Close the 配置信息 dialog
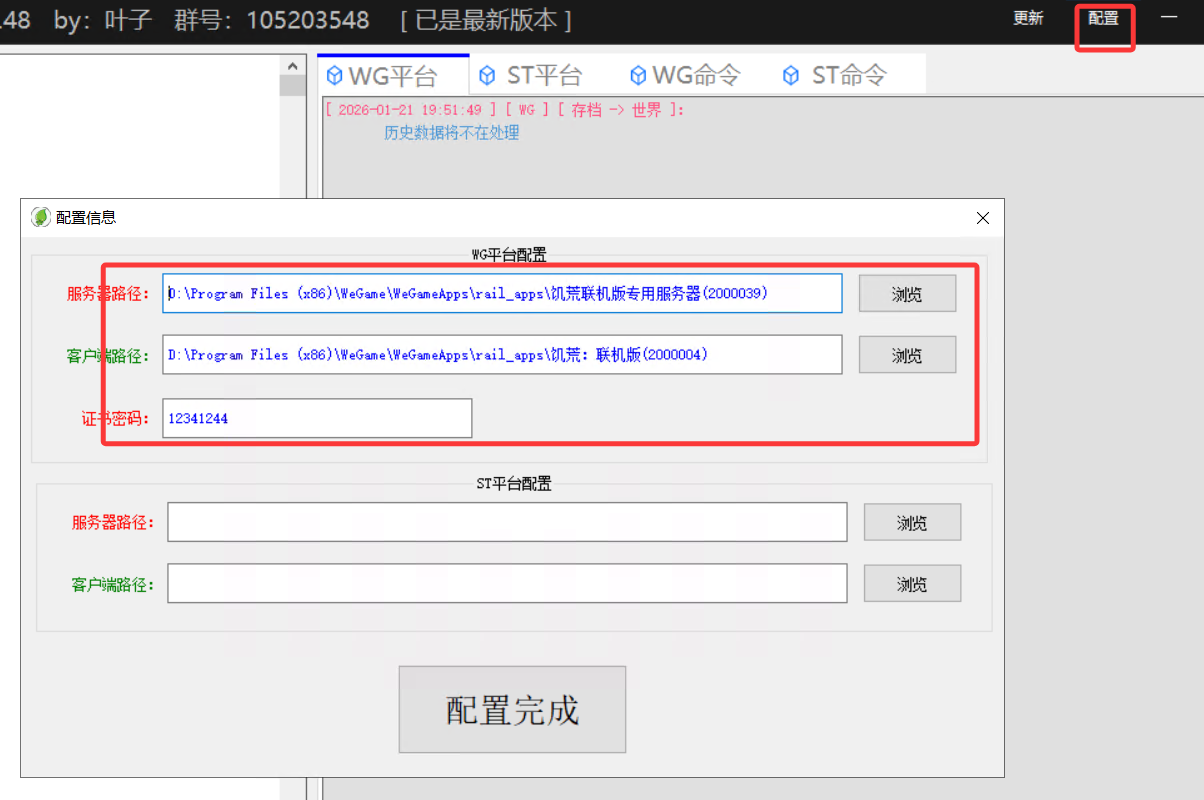The image size is (1204, 800). click(x=982, y=218)
